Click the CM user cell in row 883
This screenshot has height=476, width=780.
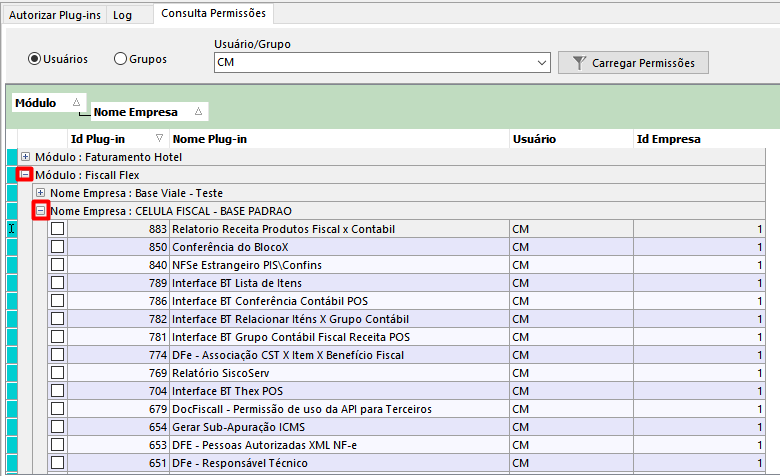point(571,229)
